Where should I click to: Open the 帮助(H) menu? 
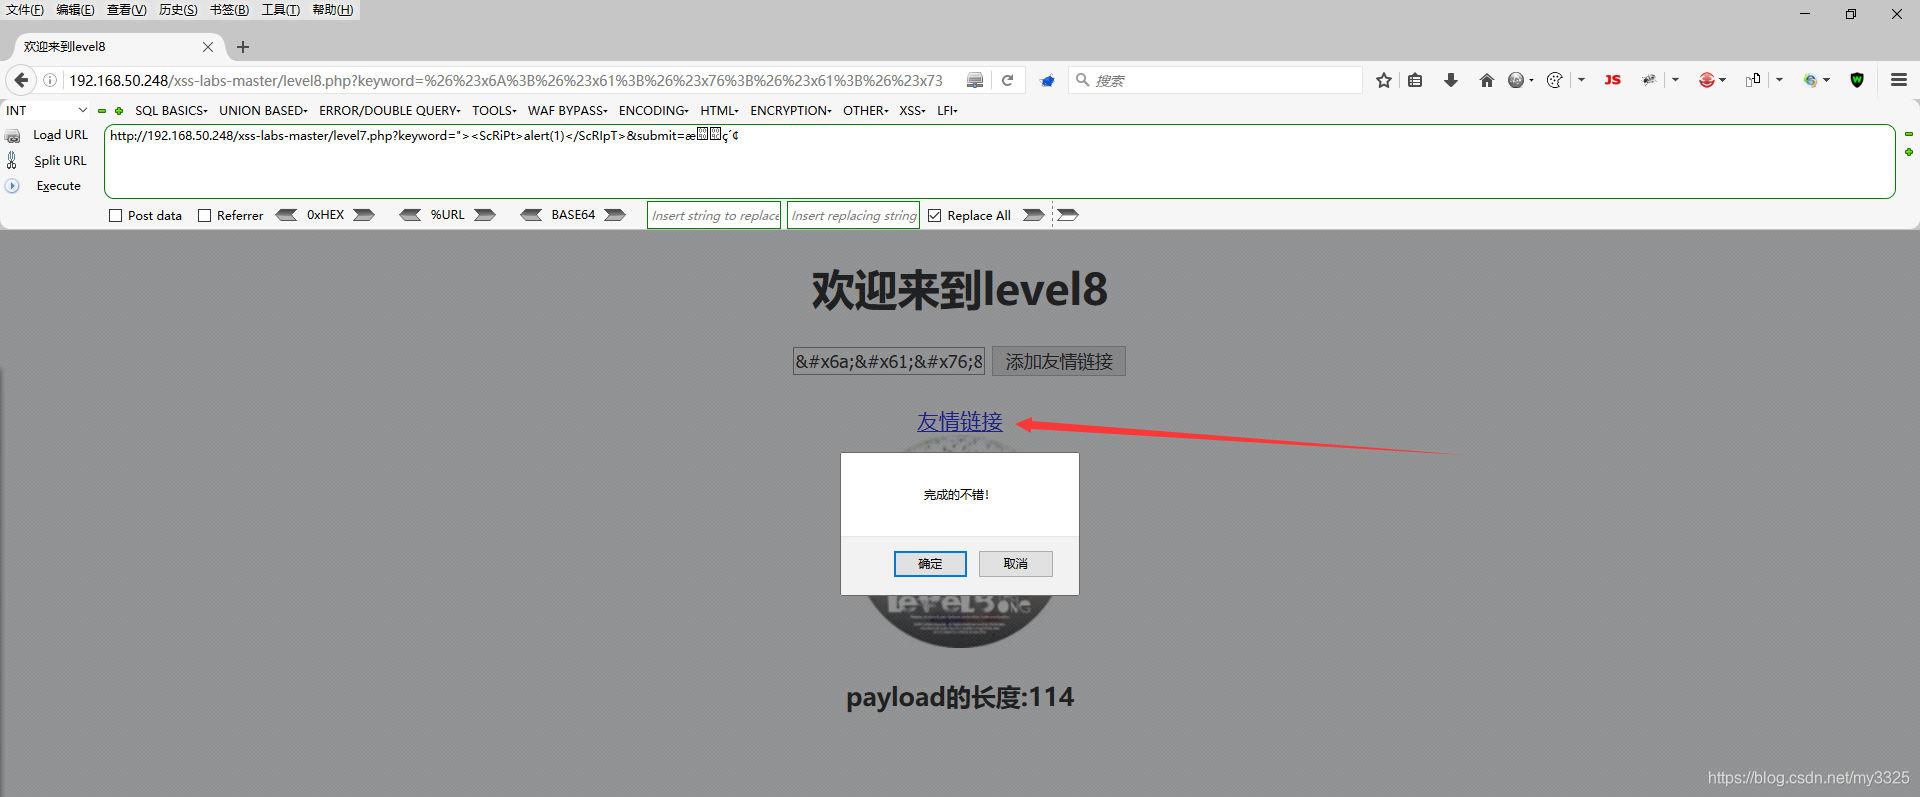(x=332, y=10)
